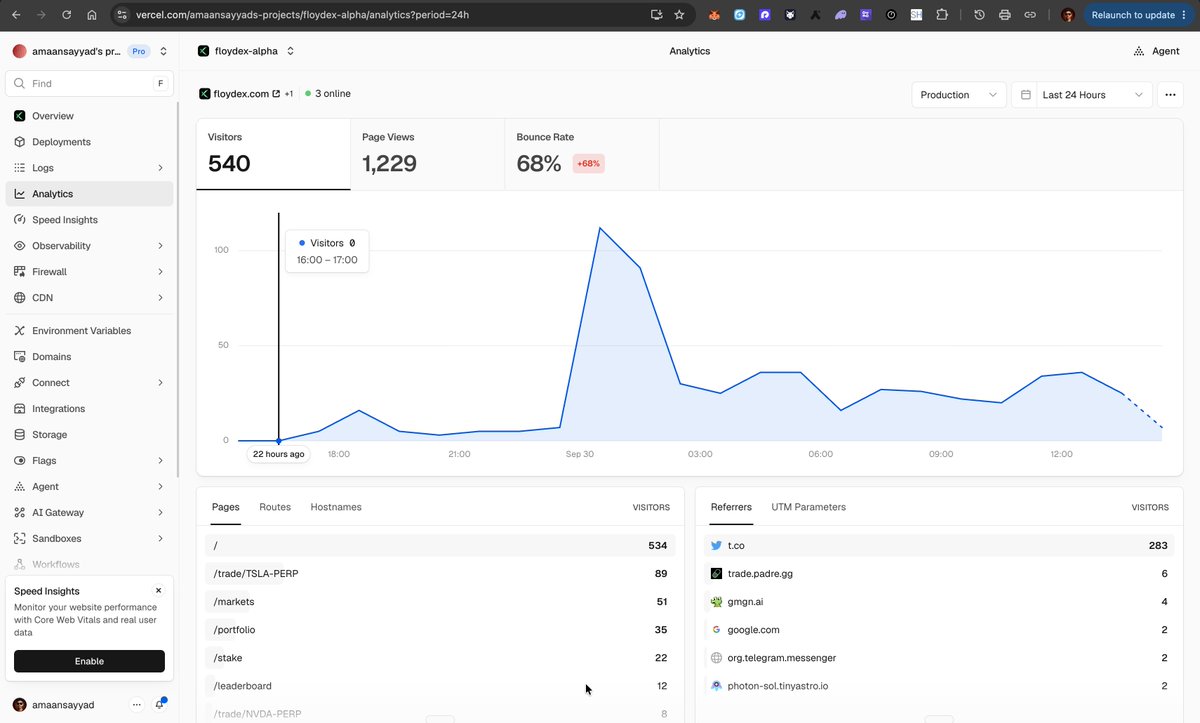Expand the Flags sidebar submenu
The image size is (1200, 723).
click(x=161, y=461)
